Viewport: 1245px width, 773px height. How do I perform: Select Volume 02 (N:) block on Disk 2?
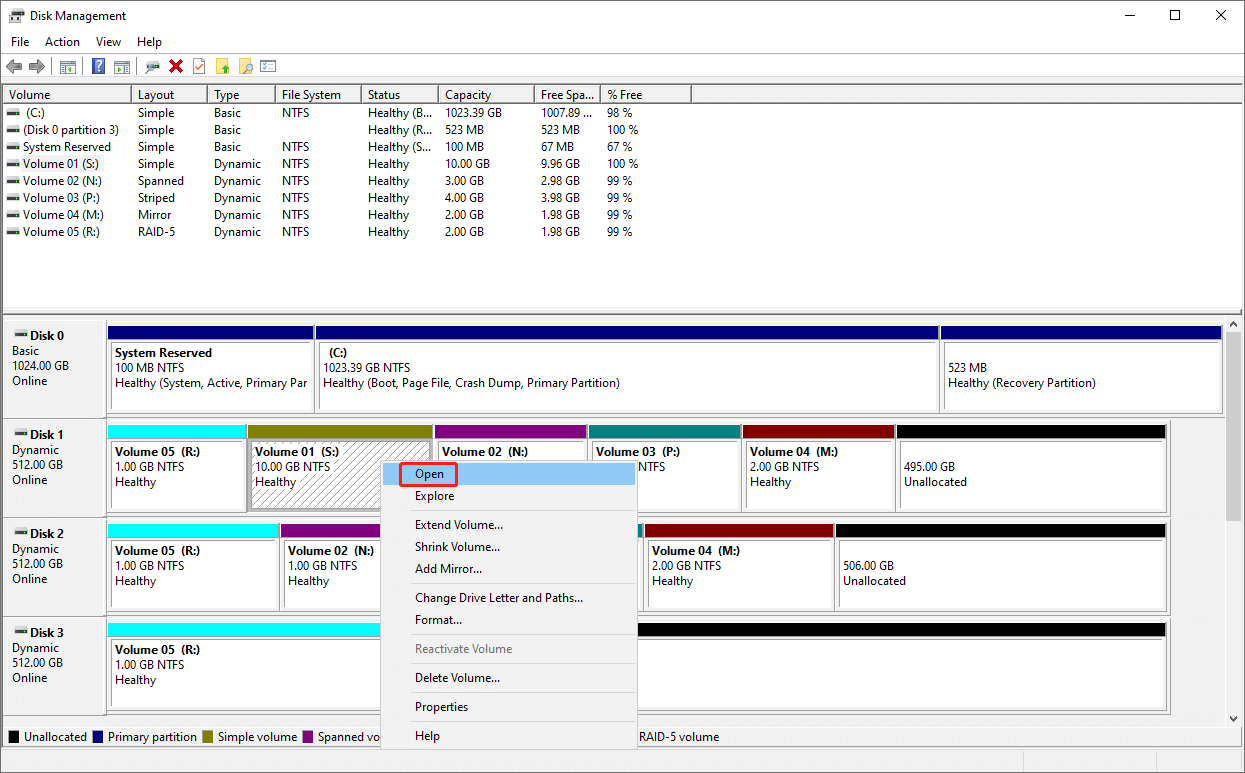coord(331,567)
